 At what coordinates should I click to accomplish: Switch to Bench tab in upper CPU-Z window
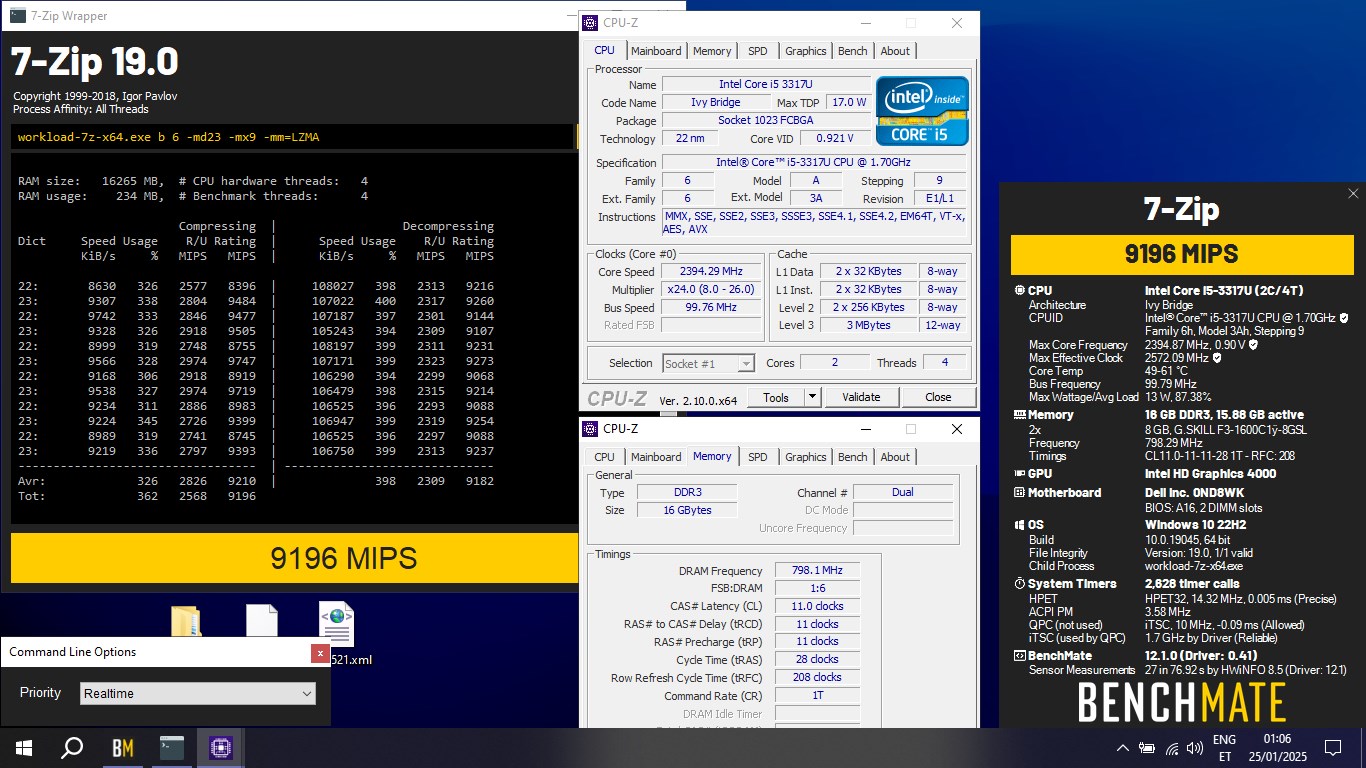853,51
